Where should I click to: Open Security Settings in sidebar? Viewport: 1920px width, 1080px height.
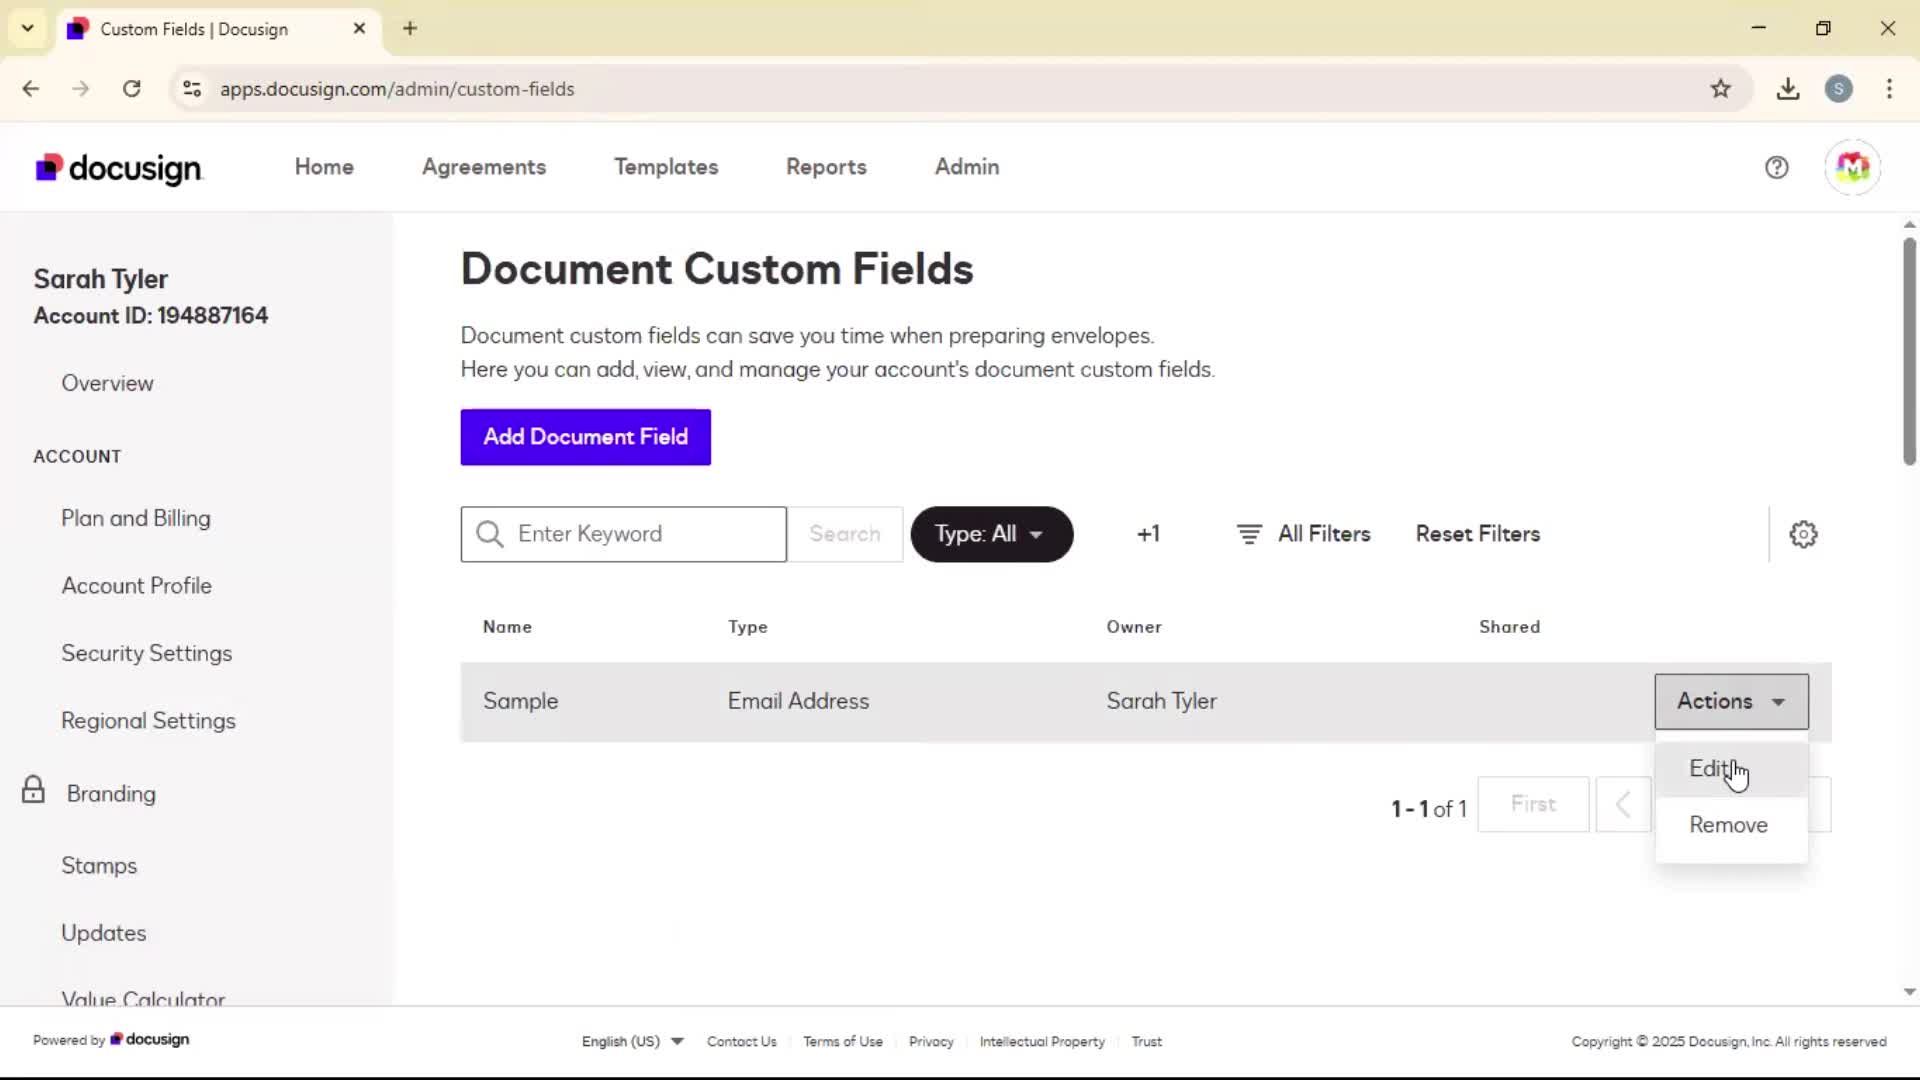(147, 653)
